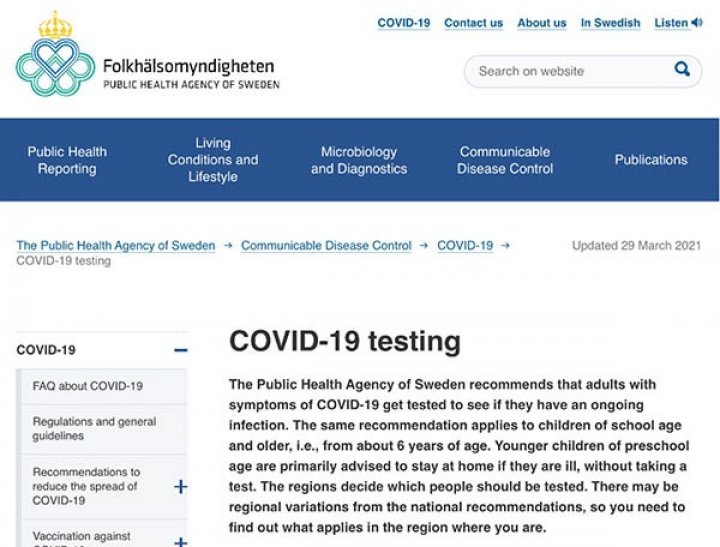Expand the Vaccination against COVID-19 submenu
This screenshot has height=547, width=720.
pos(181,541)
